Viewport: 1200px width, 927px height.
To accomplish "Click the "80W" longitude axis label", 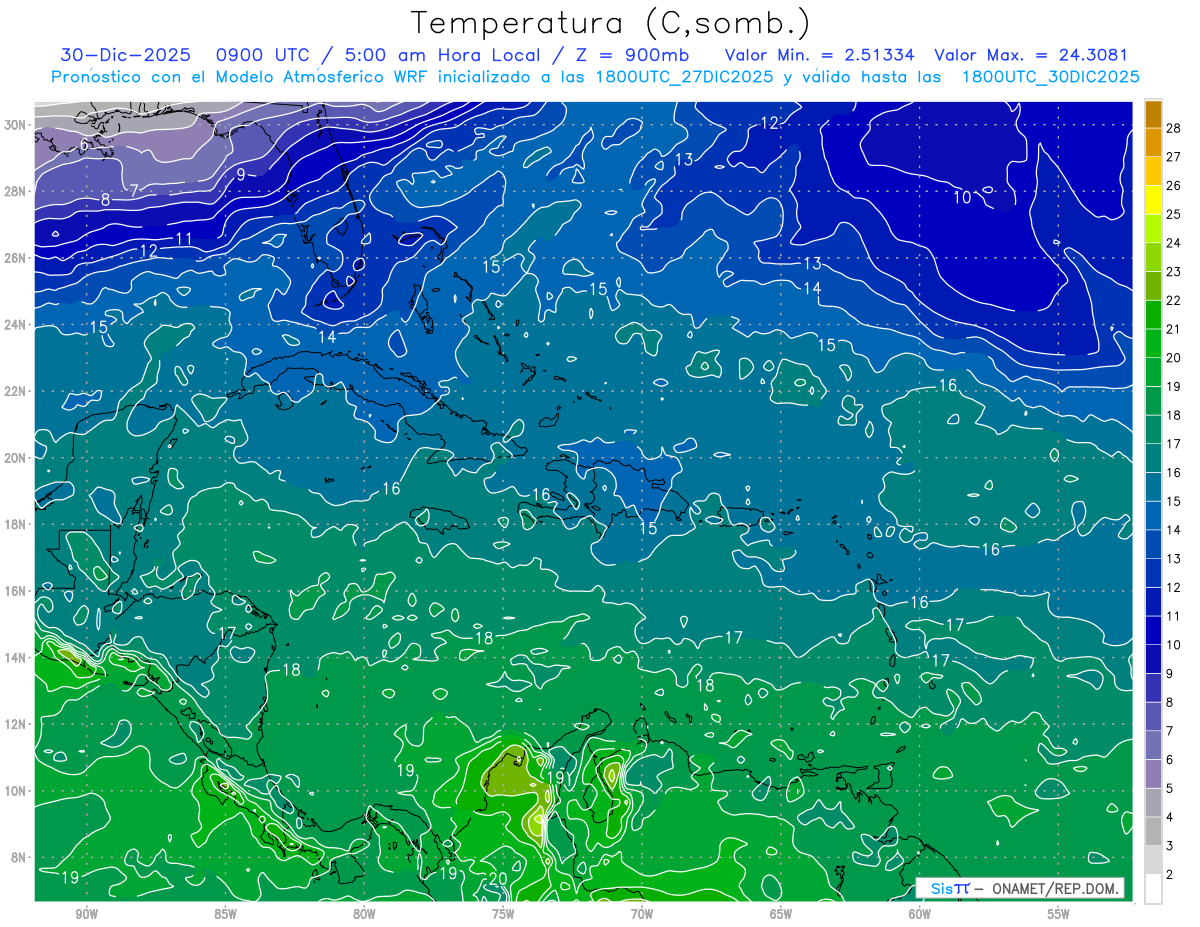I will pyautogui.click(x=364, y=914).
